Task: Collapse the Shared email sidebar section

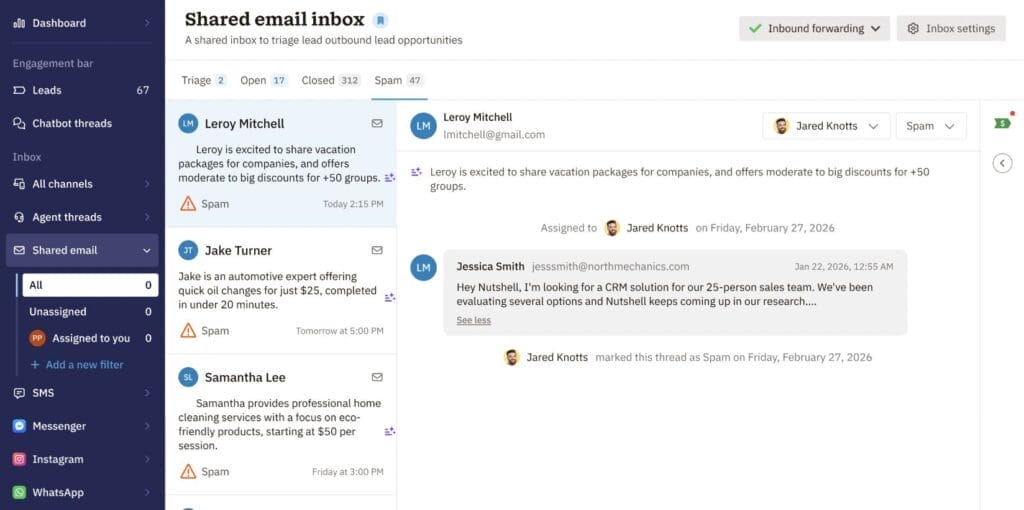Action: point(146,250)
